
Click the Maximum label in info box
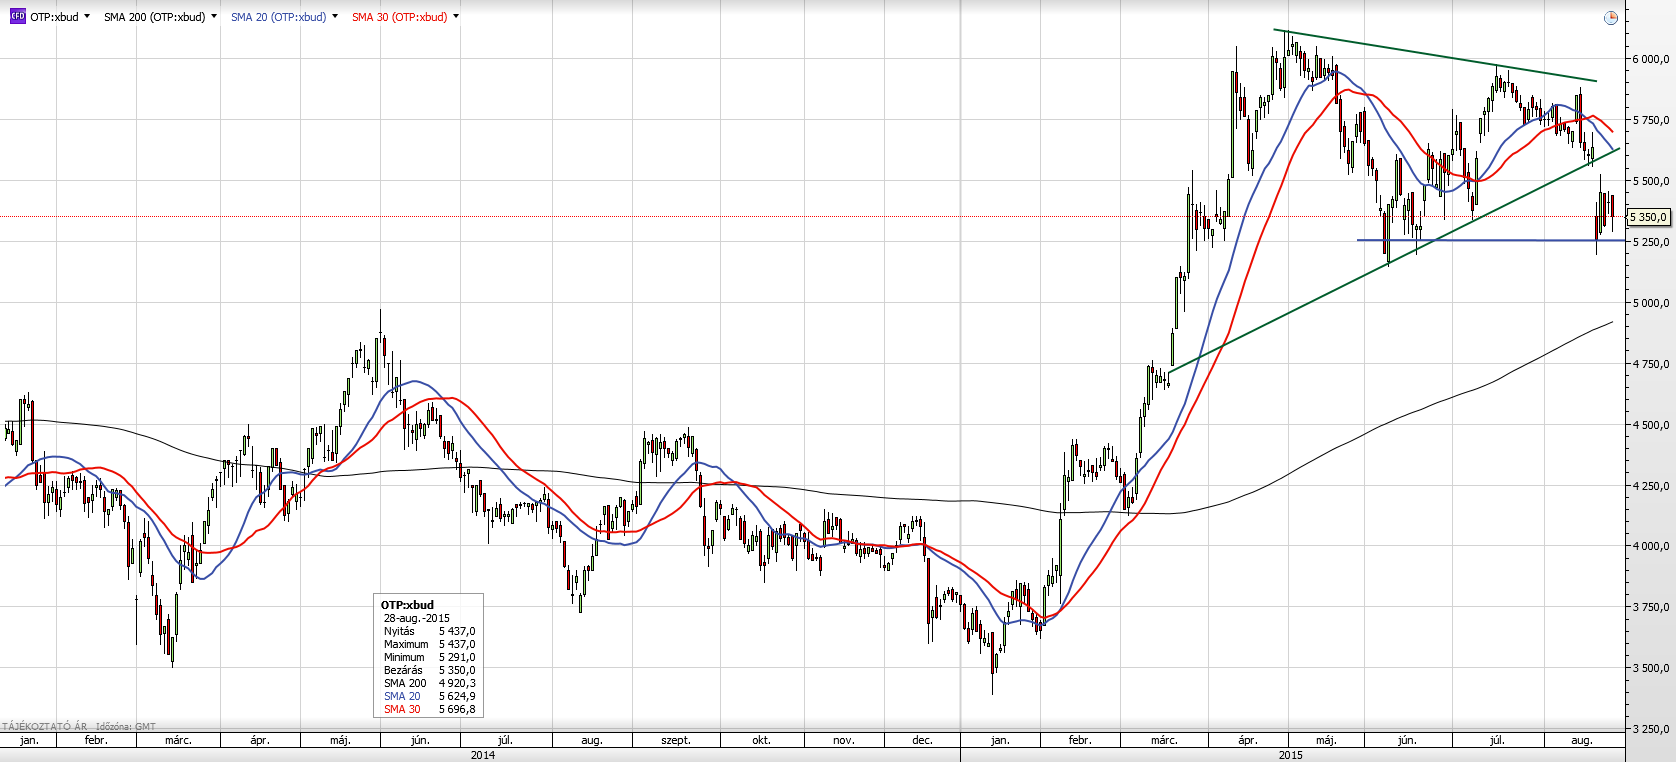click(x=406, y=644)
